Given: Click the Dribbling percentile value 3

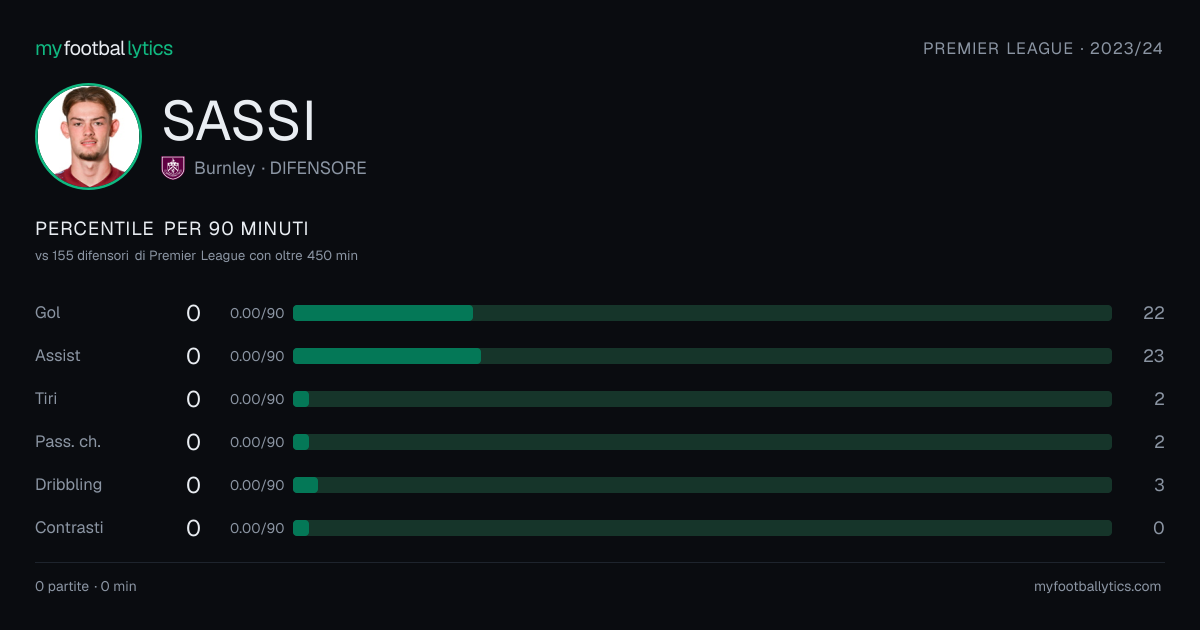Looking at the screenshot, I should [1159, 485].
